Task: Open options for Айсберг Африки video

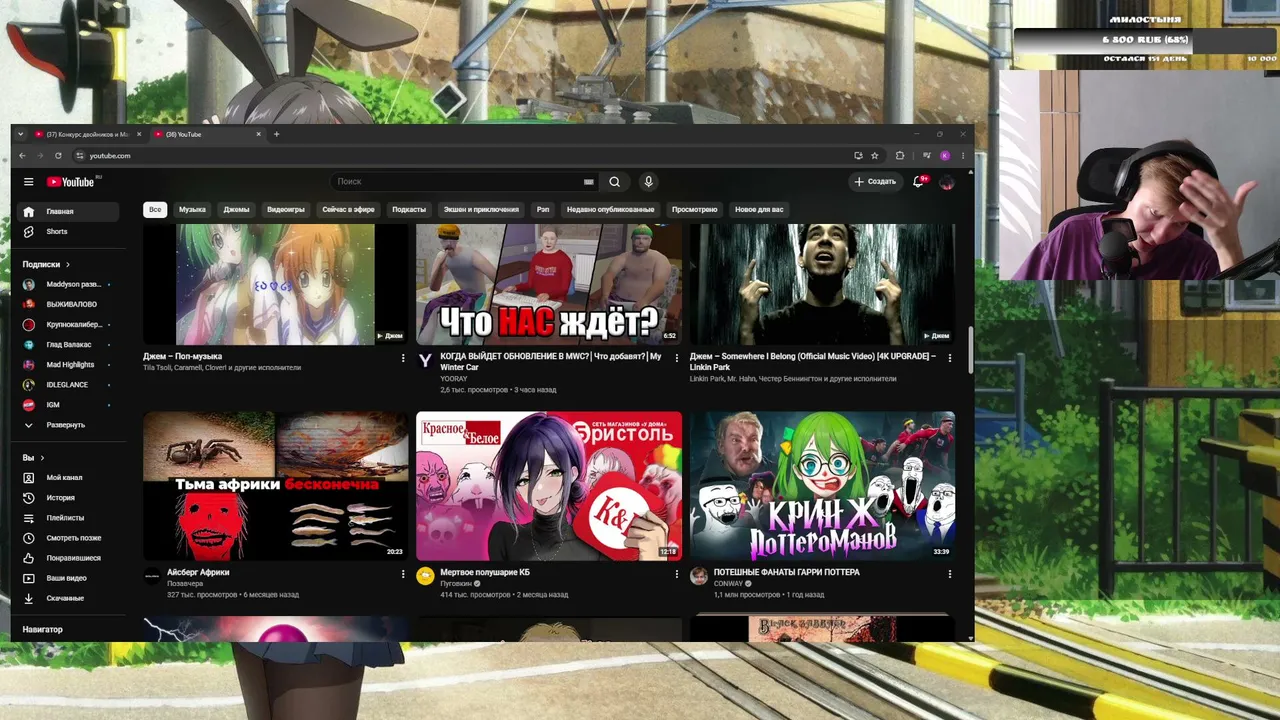Action: pos(403,574)
